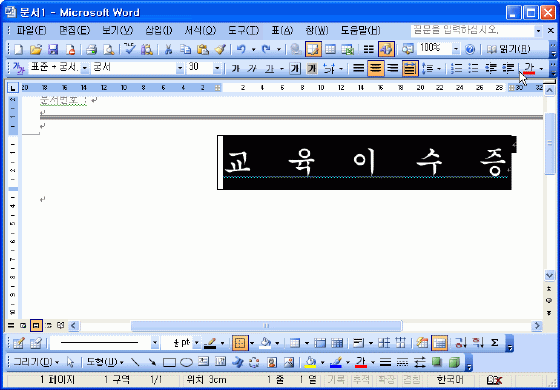Open the 그리기(D) draw menu button
This screenshot has width=560, height=390.
click(x=36, y=363)
